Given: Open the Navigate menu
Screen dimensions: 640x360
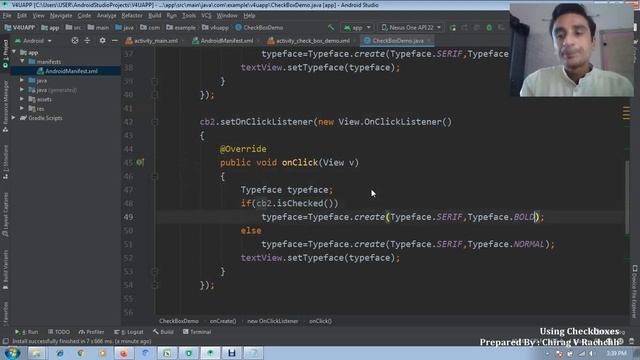Looking at the screenshot, I should 61,16.
